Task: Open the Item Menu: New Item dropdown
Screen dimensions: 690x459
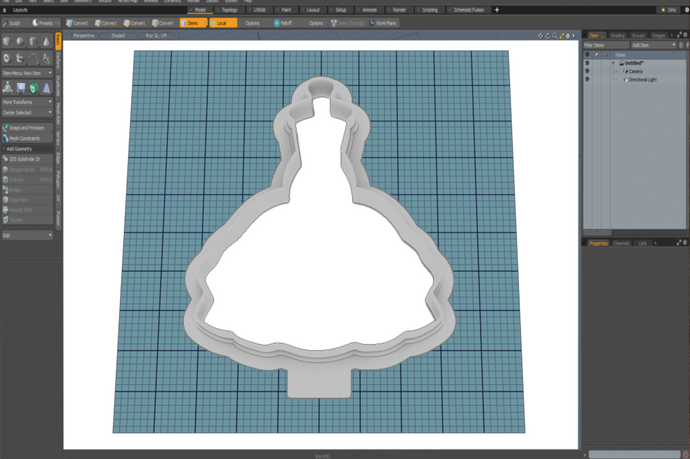Action: pyautogui.click(x=27, y=73)
